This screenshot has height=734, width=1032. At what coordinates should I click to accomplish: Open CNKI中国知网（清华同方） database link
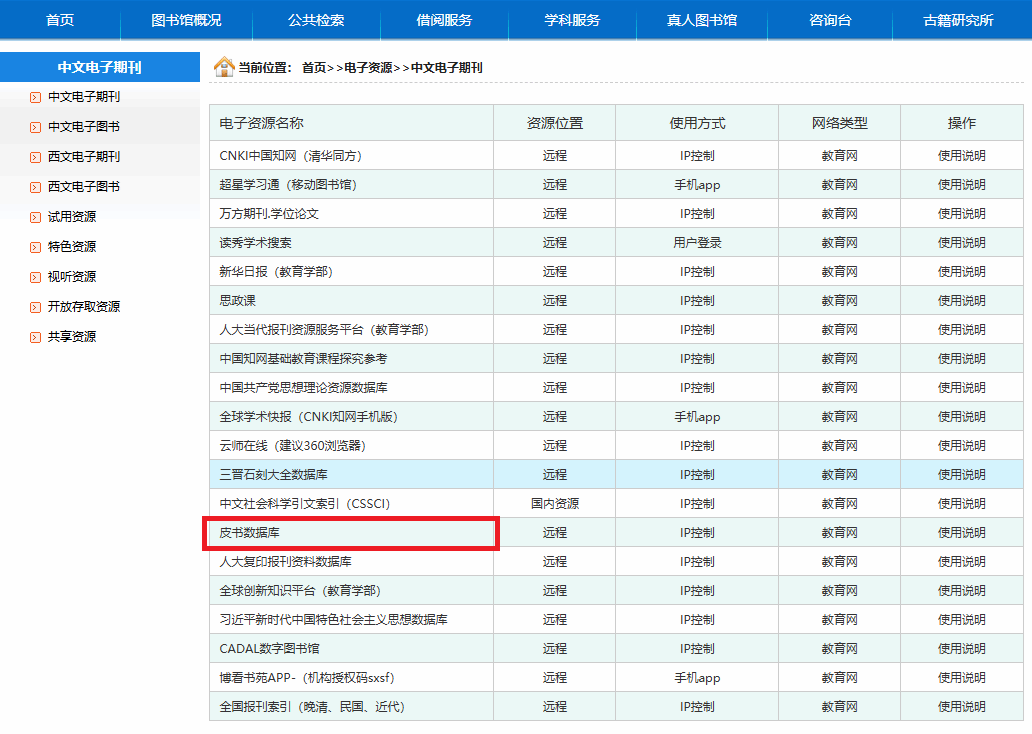290,156
